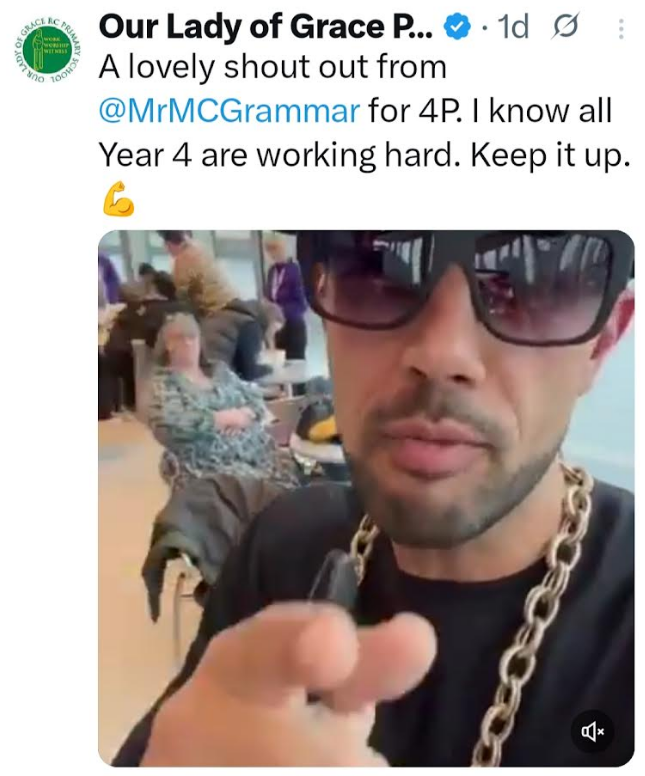645x776 pixels.
Task: Open the three-dot more options menu
Action: click(x=621, y=29)
